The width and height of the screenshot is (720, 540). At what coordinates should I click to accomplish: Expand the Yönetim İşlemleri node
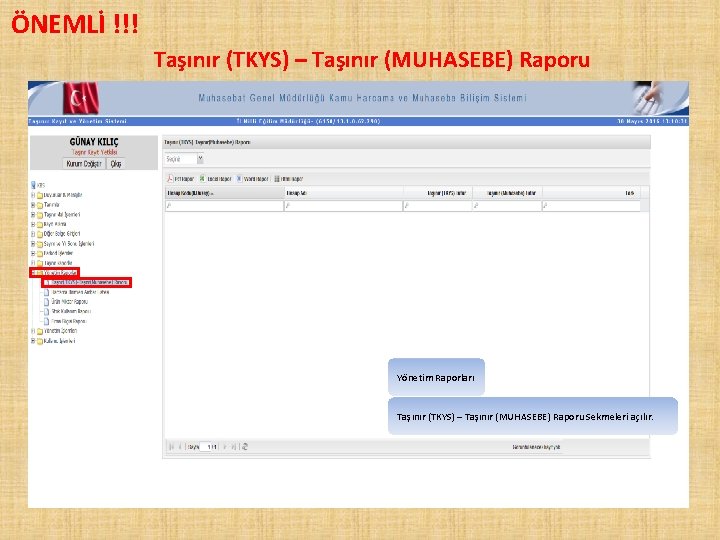click(x=33, y=331)
